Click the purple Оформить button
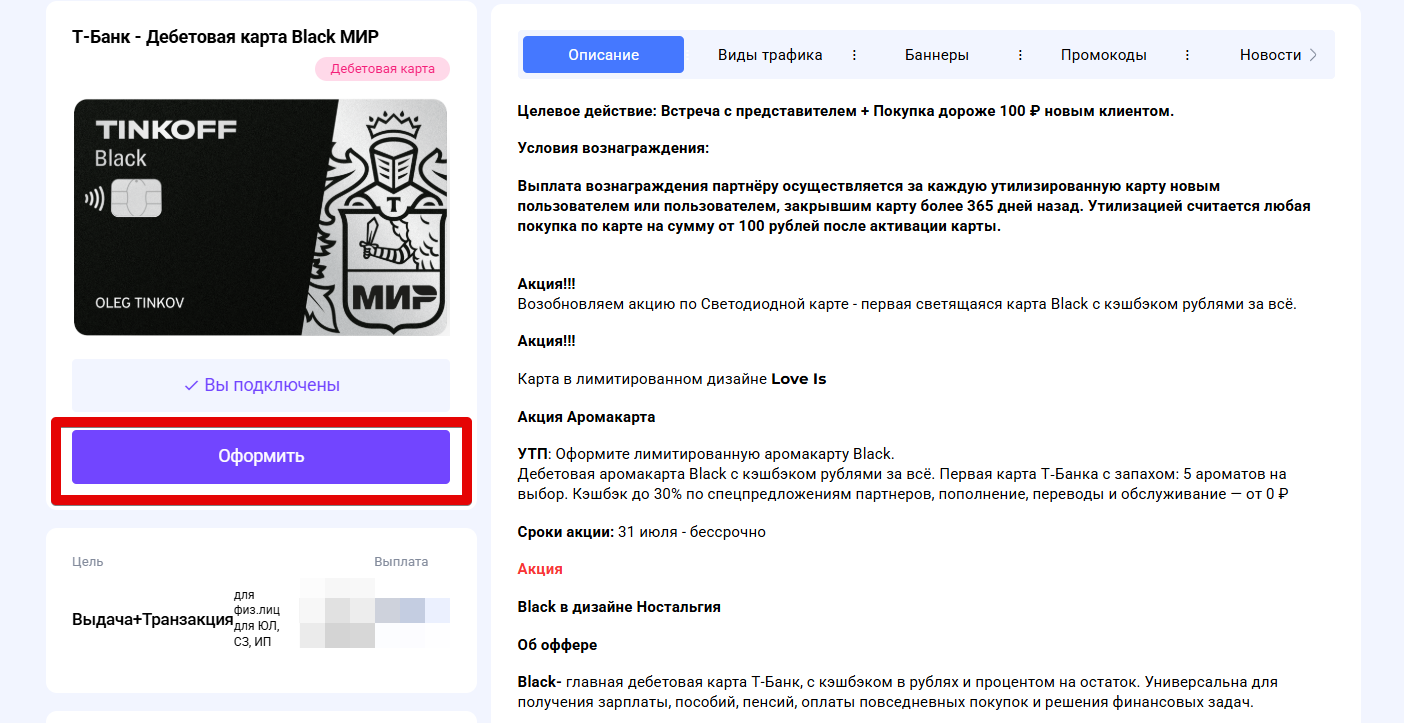 (261, 457)
